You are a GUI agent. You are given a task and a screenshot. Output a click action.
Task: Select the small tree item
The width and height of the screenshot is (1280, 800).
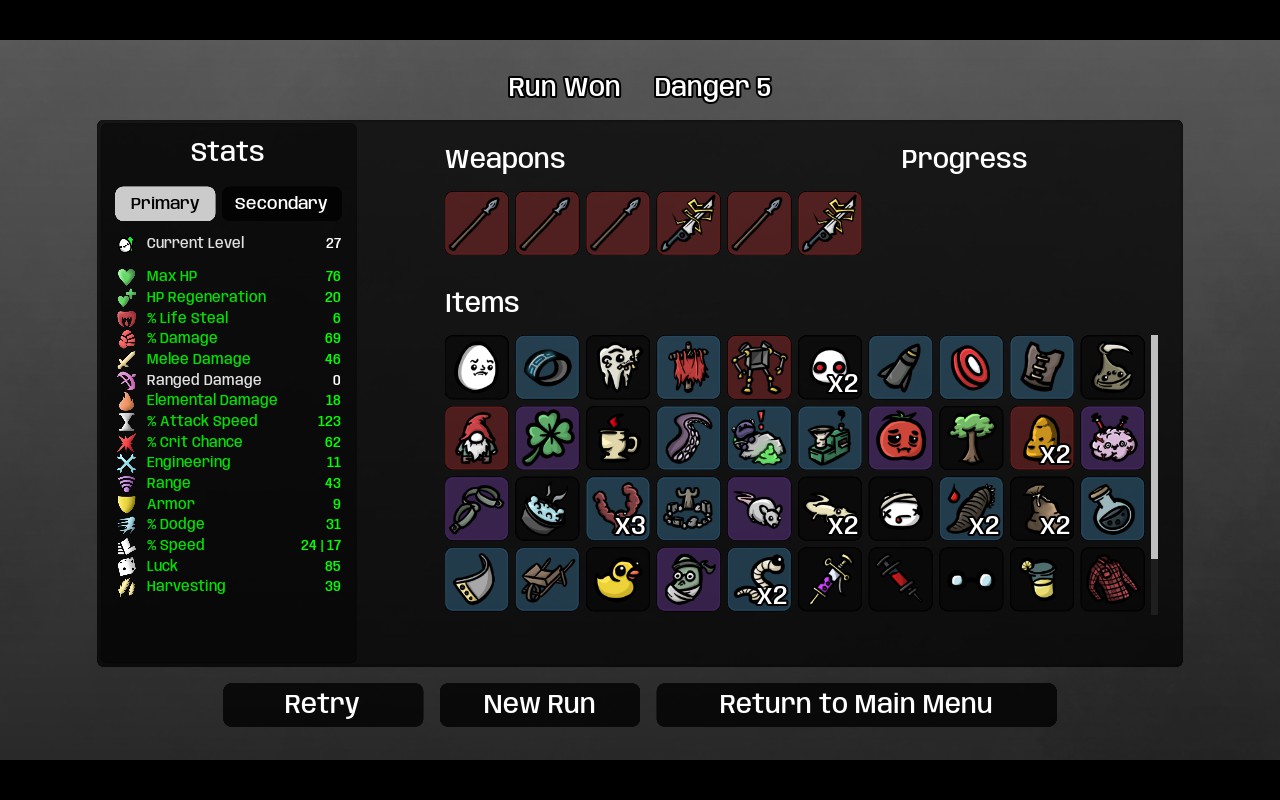click(x=971, y=438)
